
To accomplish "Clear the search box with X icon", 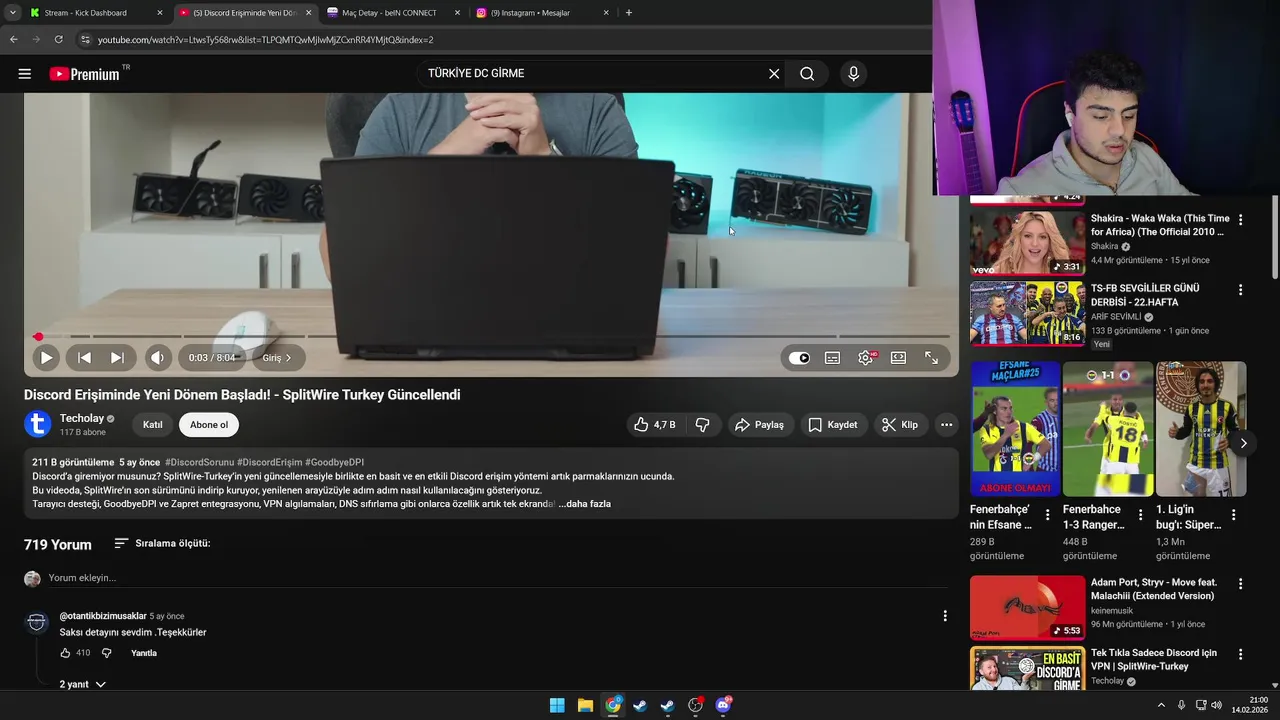I will point(774,73).
